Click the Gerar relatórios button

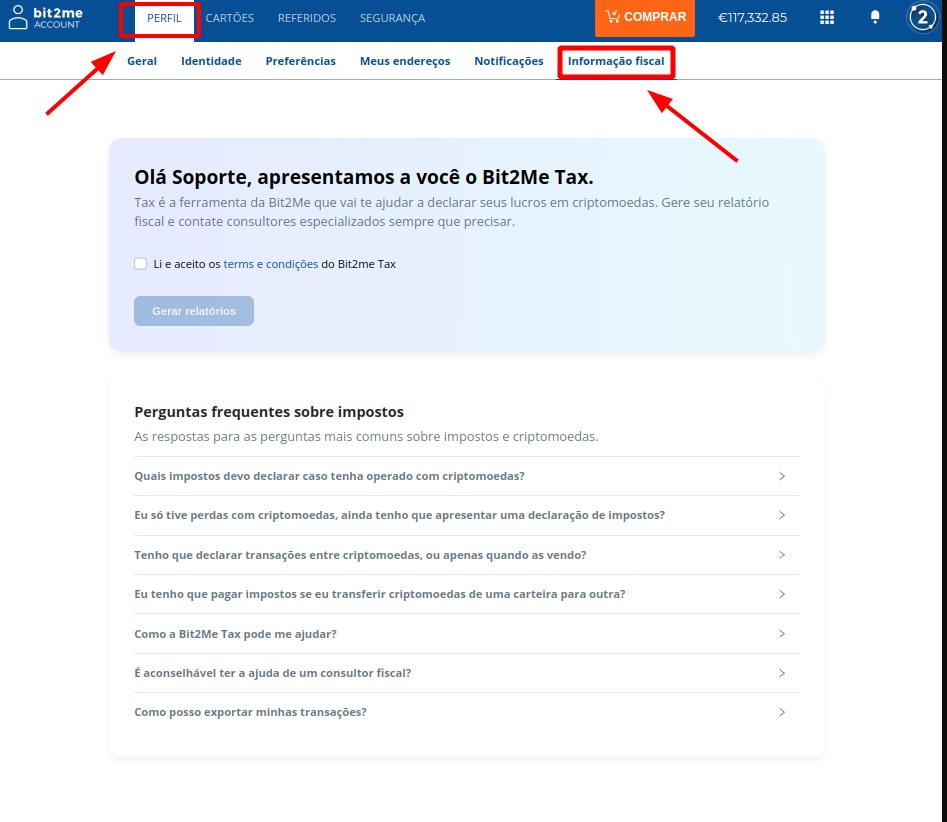[x=194, y=311]
